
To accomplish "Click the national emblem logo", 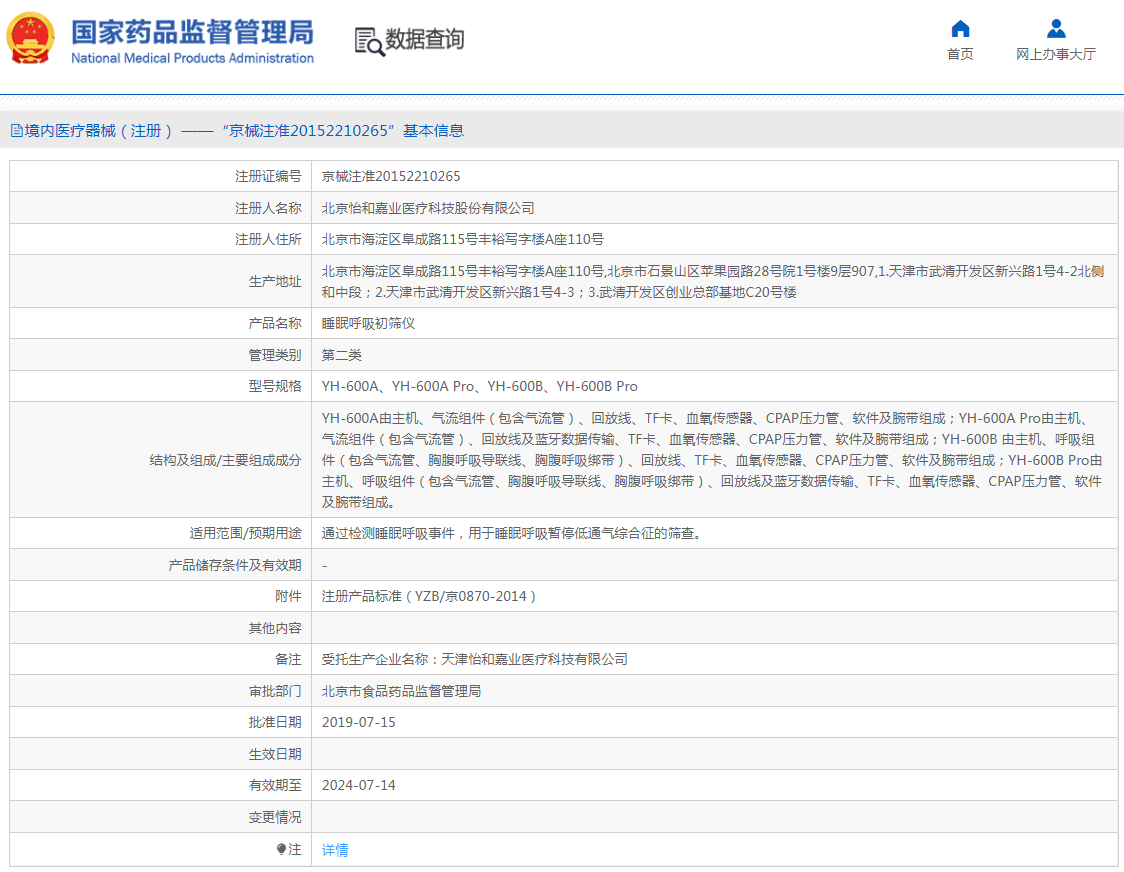I will 31,38.
